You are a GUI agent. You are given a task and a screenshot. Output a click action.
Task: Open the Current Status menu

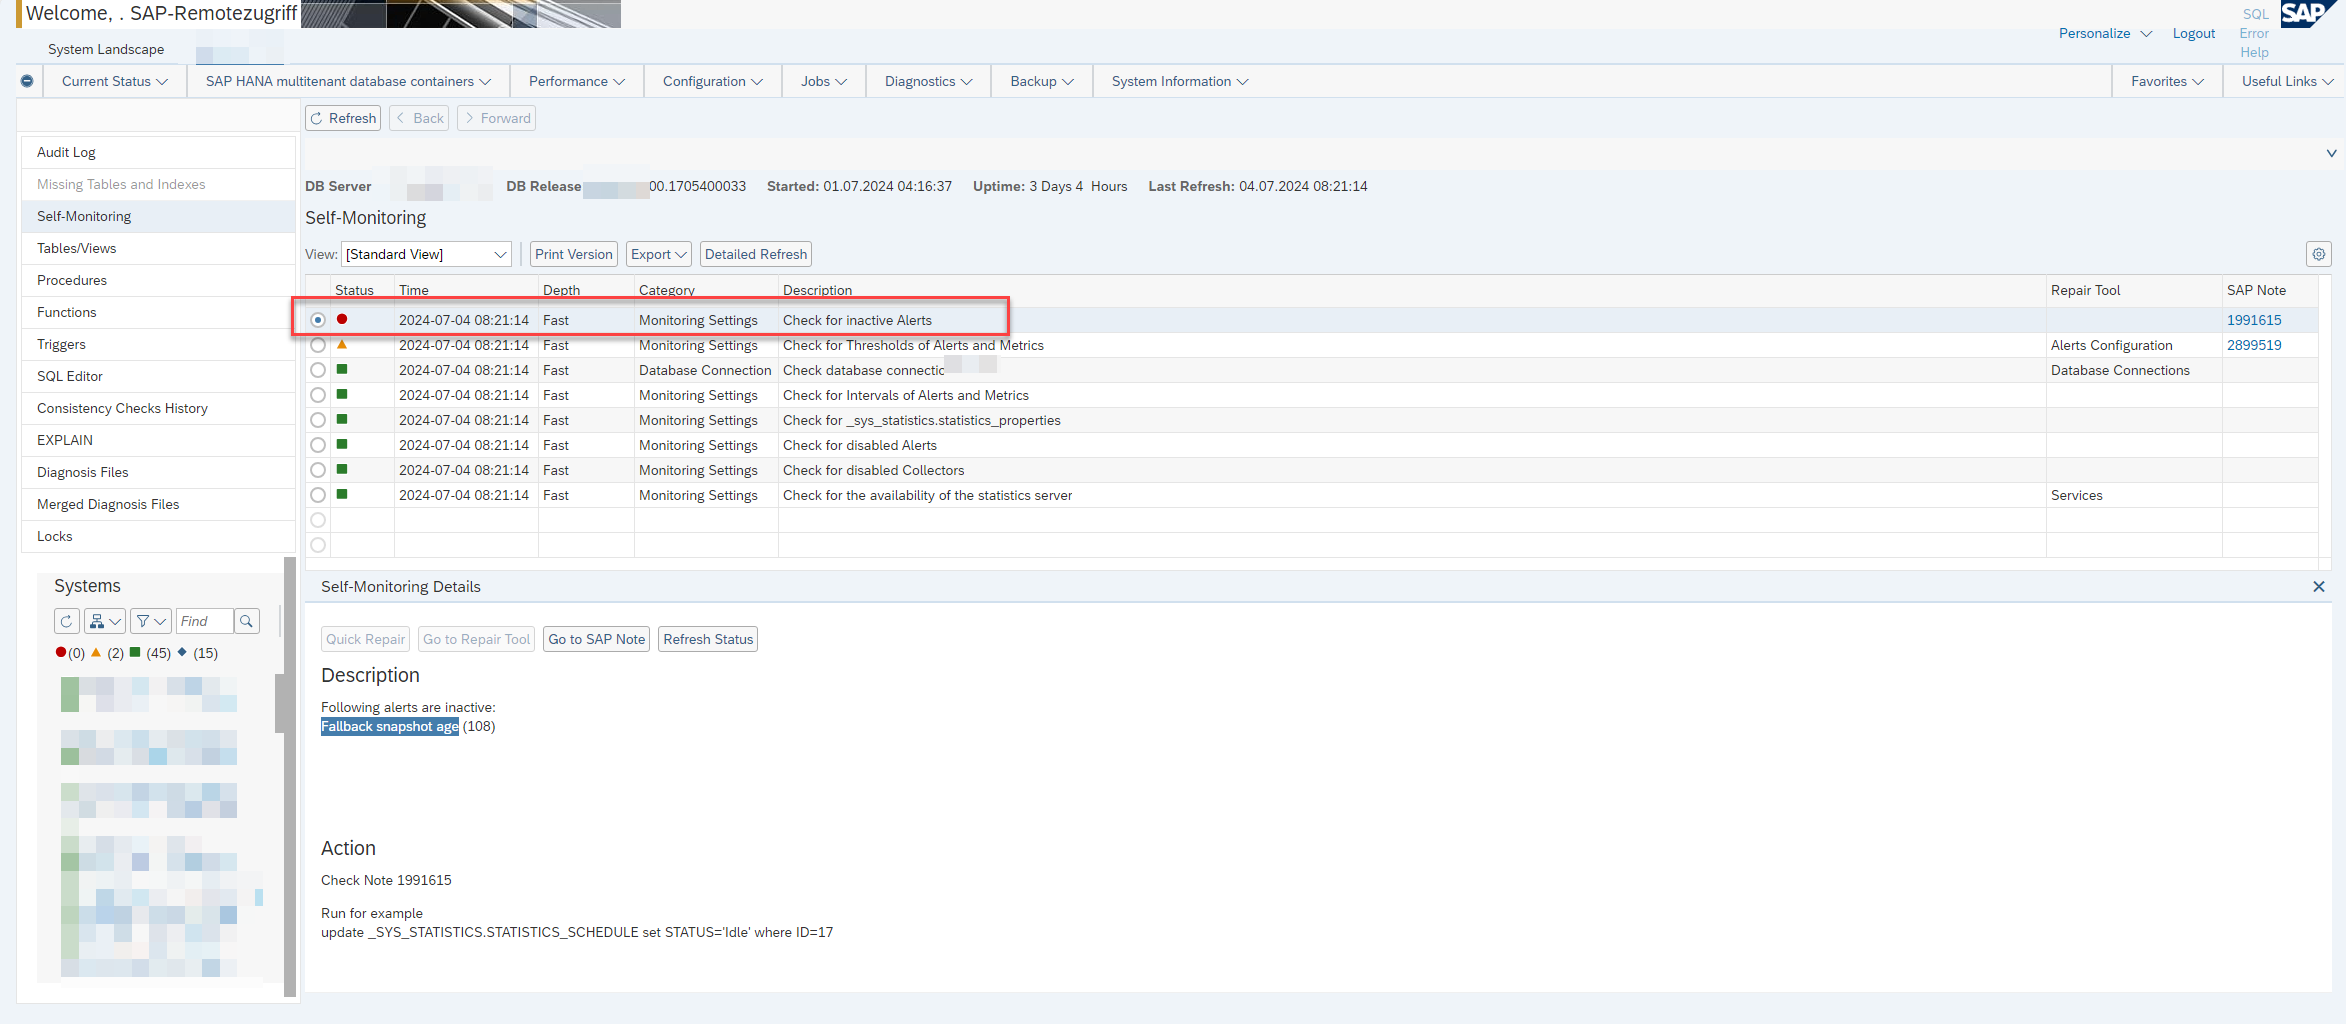click(114, 81)
